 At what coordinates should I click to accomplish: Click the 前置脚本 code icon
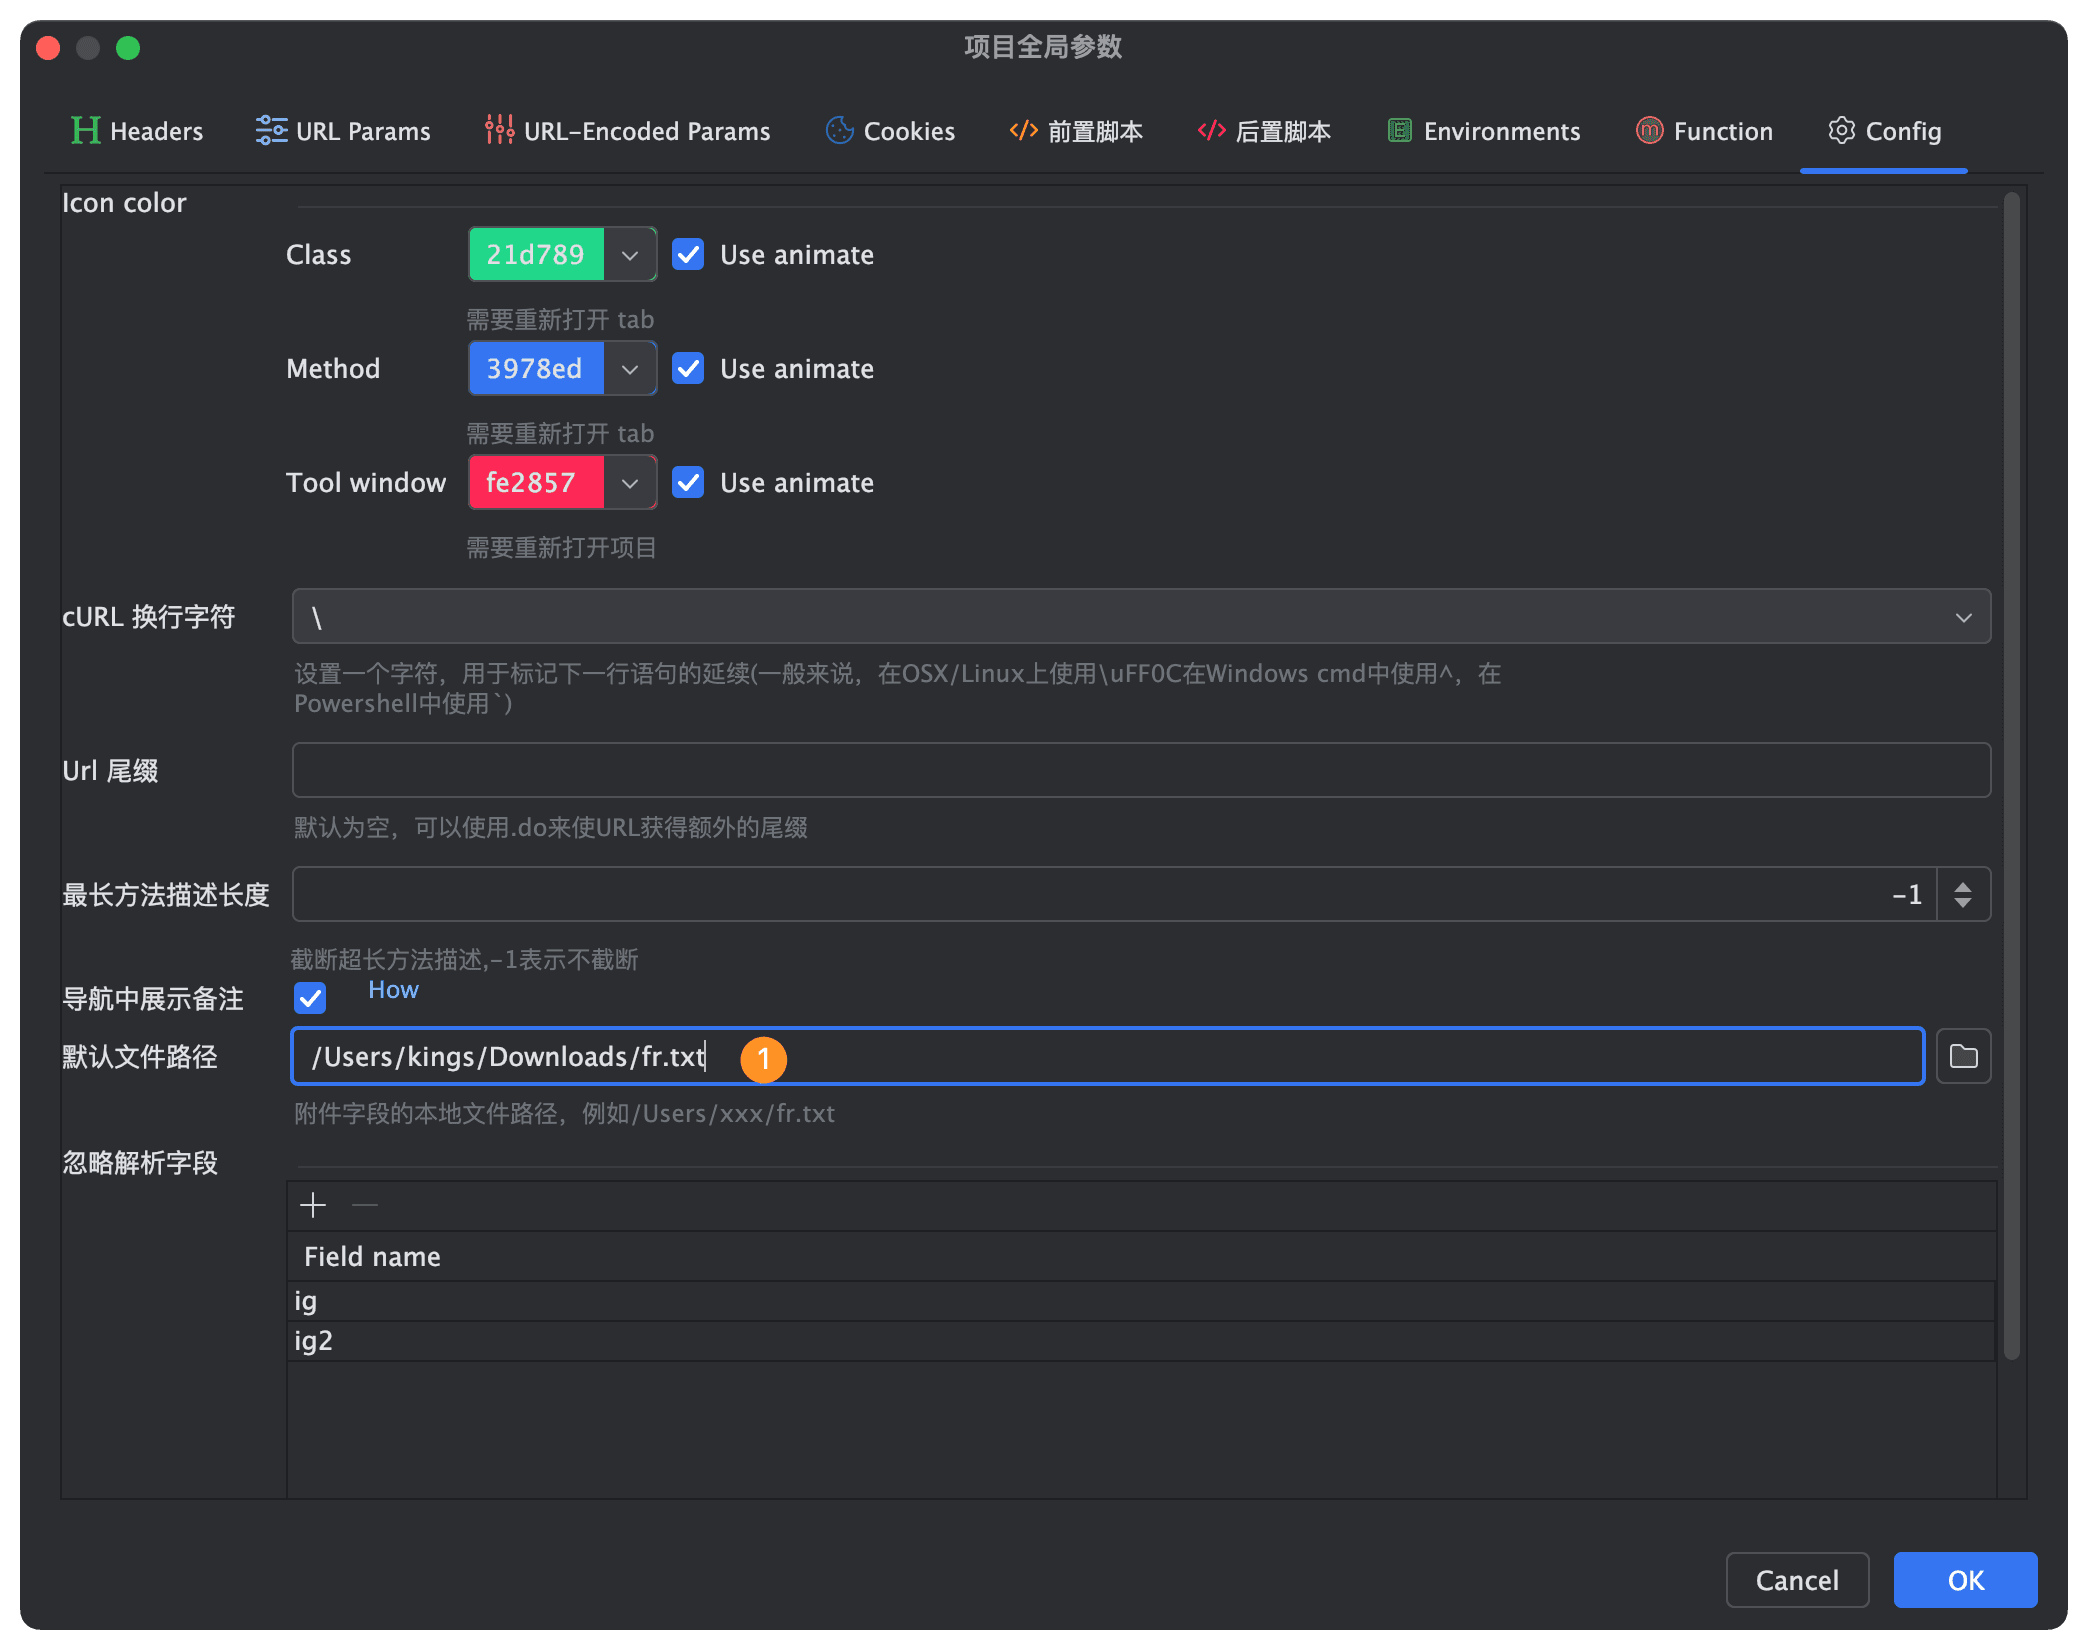(1022, 130)
